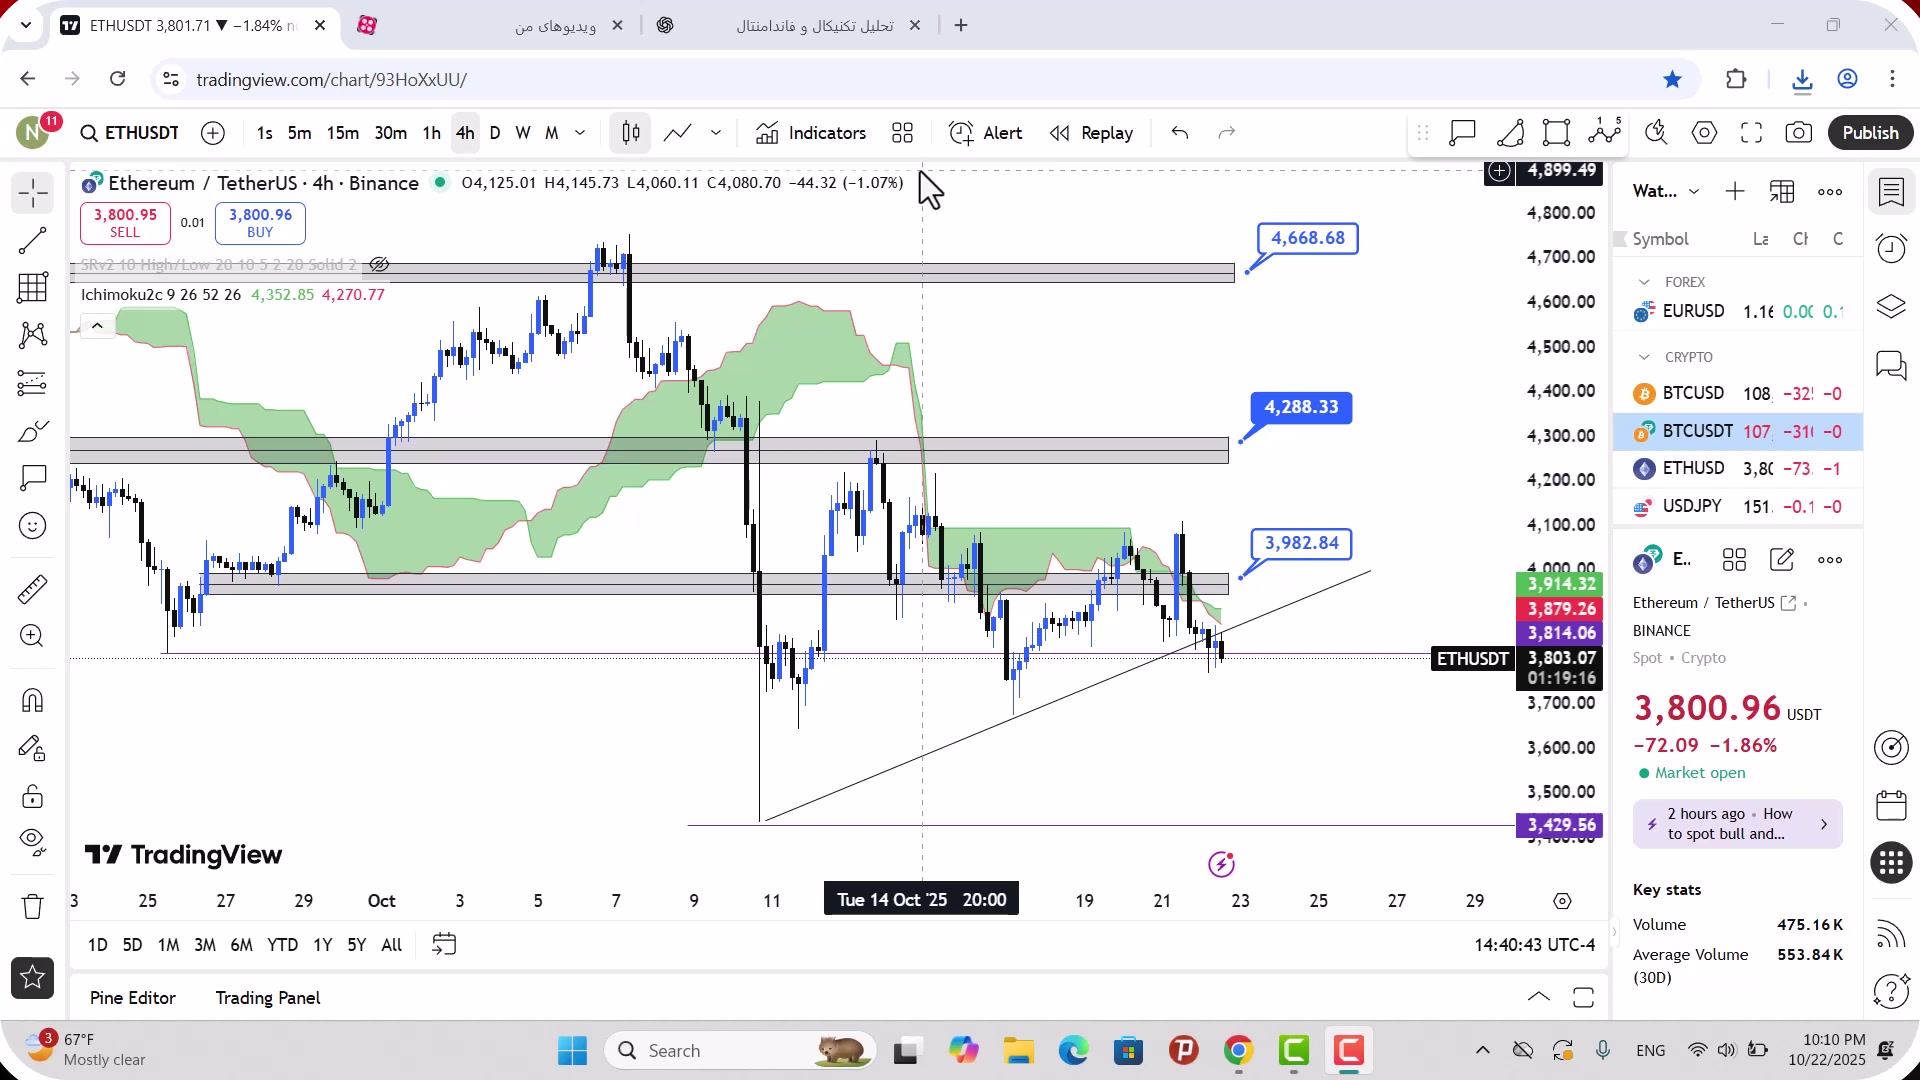1920x1080 pixels.
Task: Select the crosshair cursor tool
Action: point(33,193)
